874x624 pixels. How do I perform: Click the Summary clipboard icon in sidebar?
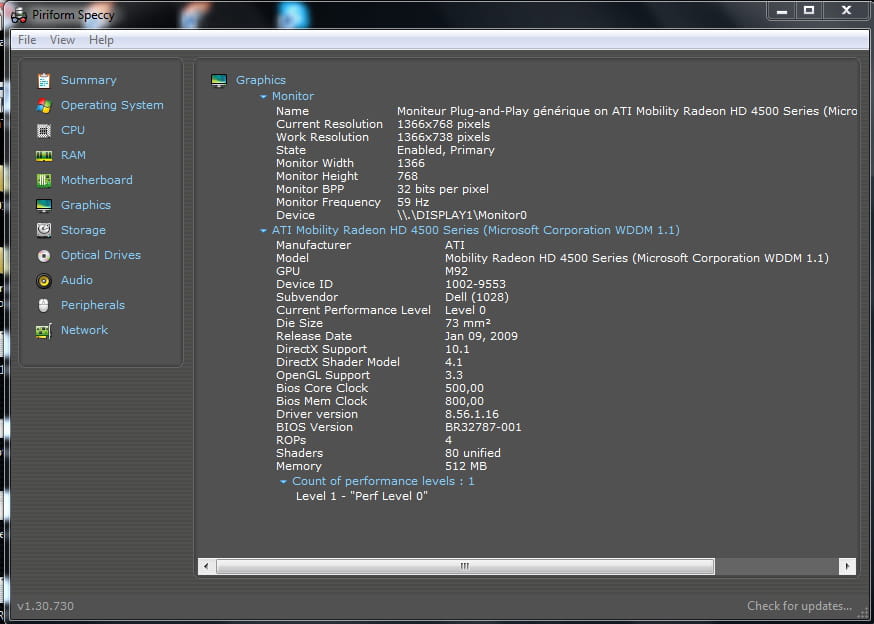(43, 80)
